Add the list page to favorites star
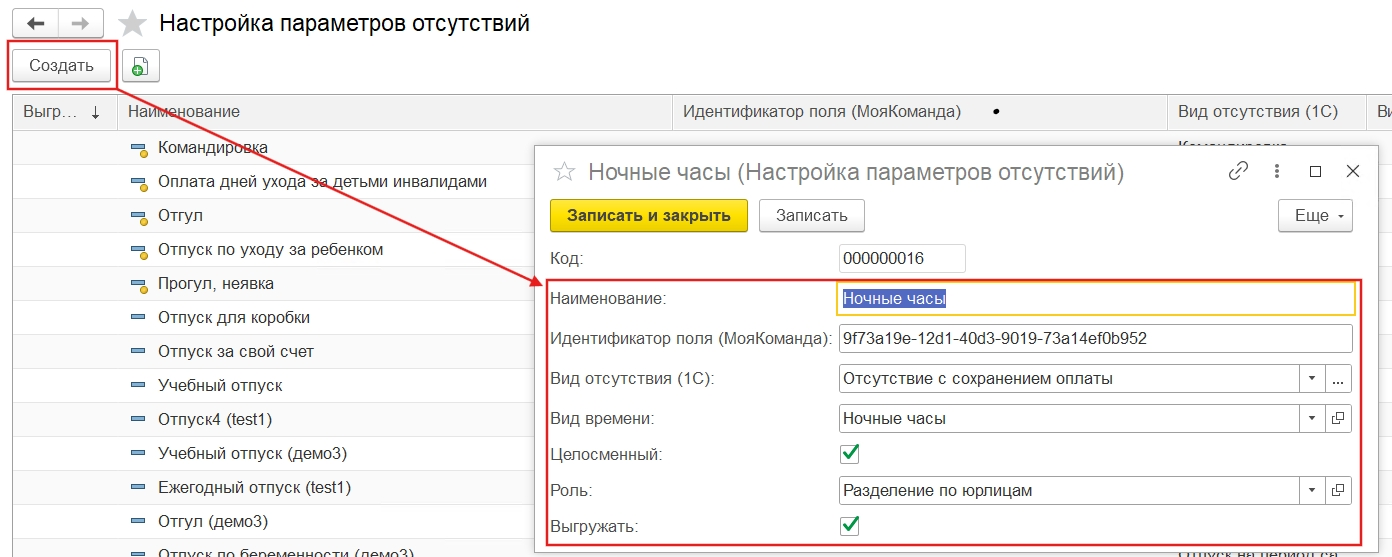 131,23
